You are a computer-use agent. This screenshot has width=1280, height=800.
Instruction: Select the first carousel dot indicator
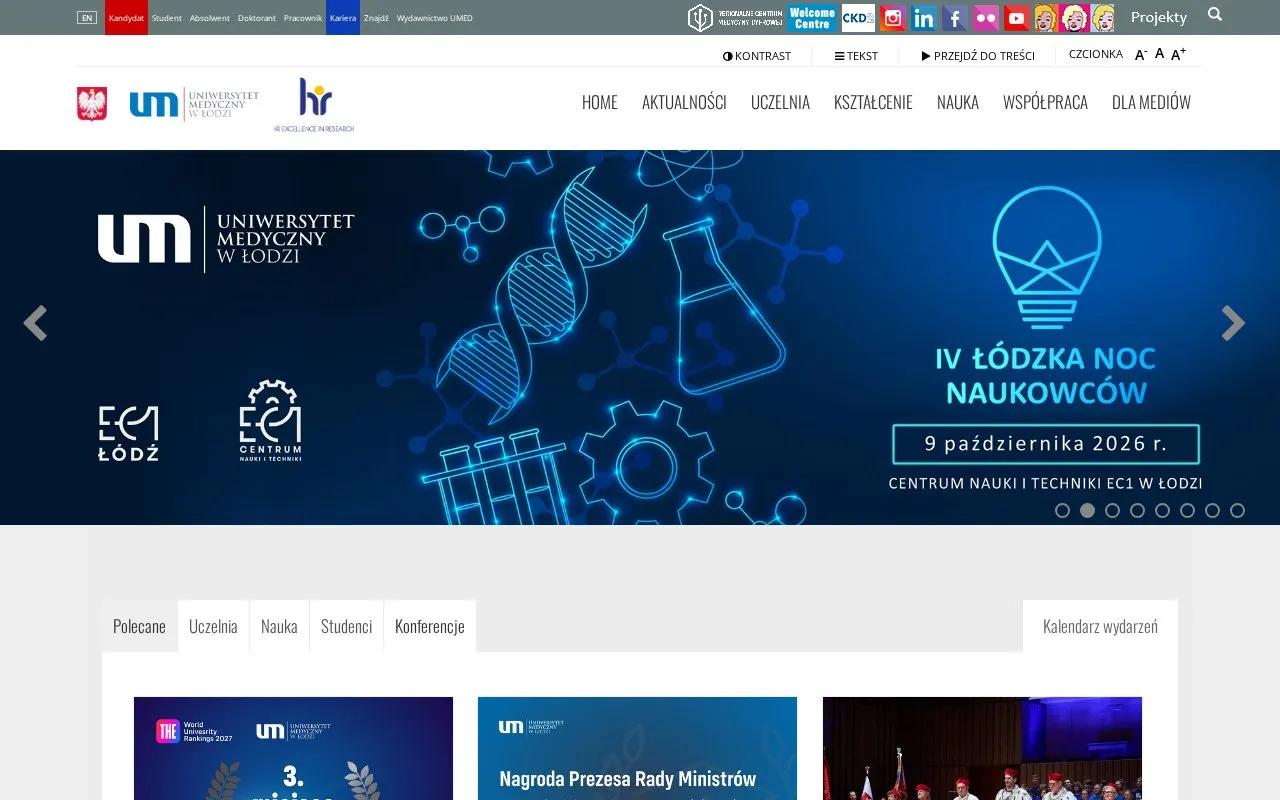pyautogui.click(x=1062, y=510)
